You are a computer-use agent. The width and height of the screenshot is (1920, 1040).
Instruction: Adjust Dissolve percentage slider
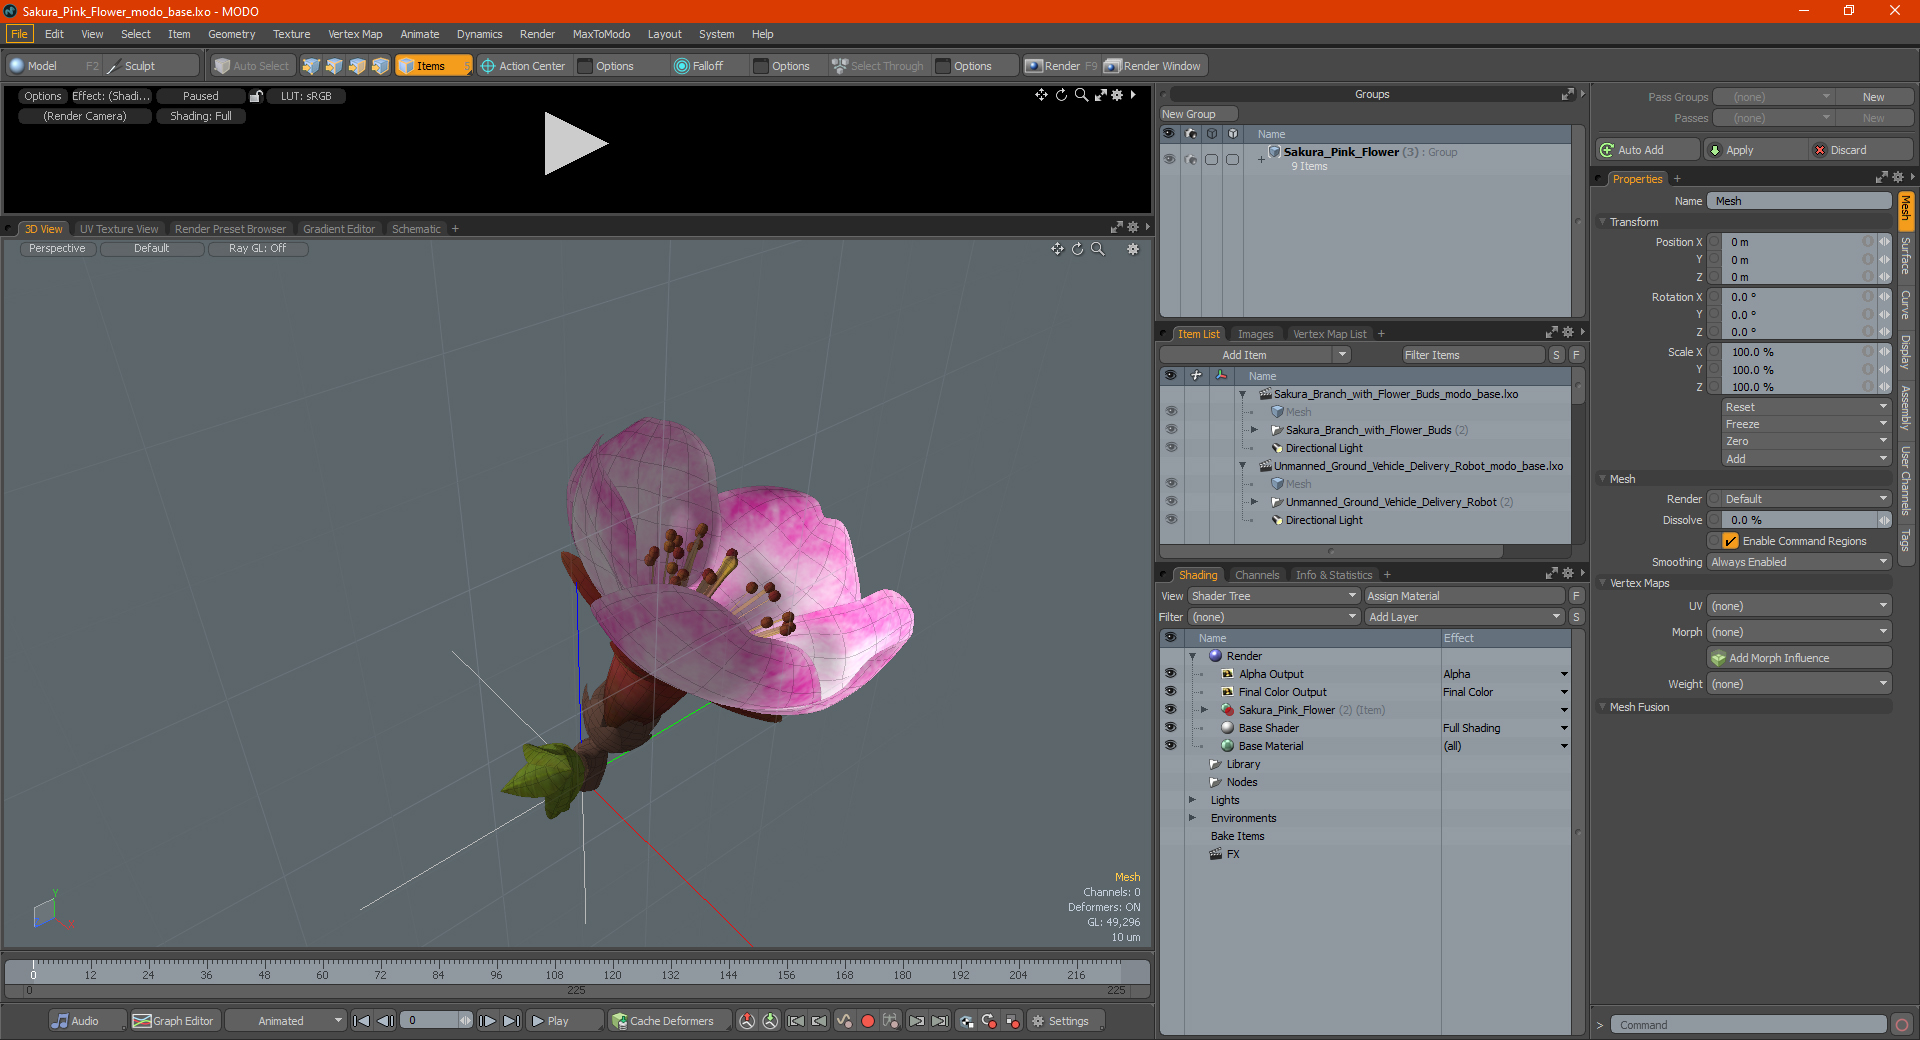(x=1798, y=520)
